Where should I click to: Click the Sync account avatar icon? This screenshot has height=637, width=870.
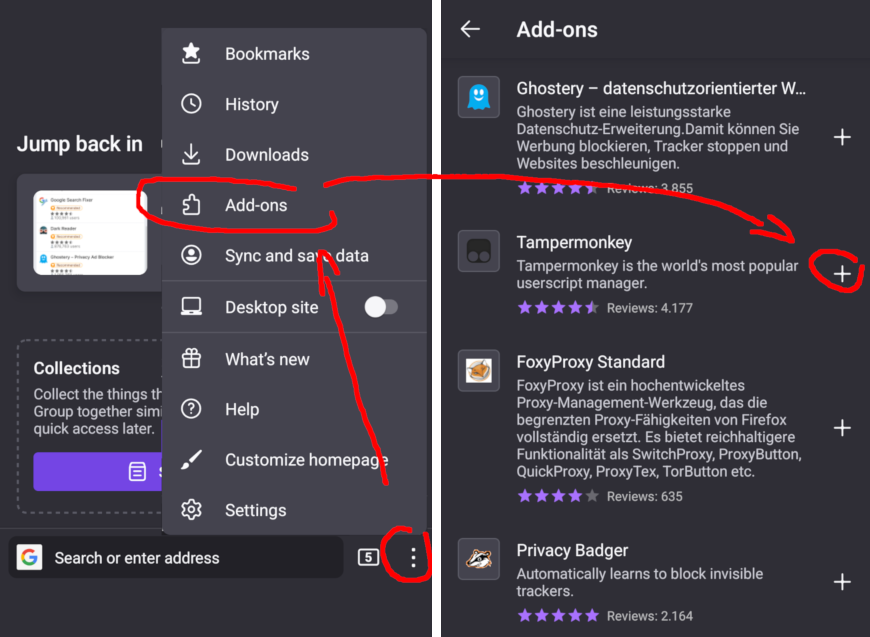click(x=191, y=255)
